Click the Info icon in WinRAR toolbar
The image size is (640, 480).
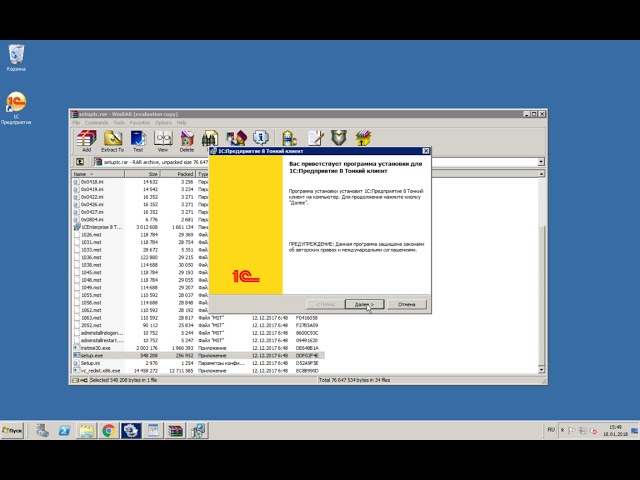click(260, 138)
